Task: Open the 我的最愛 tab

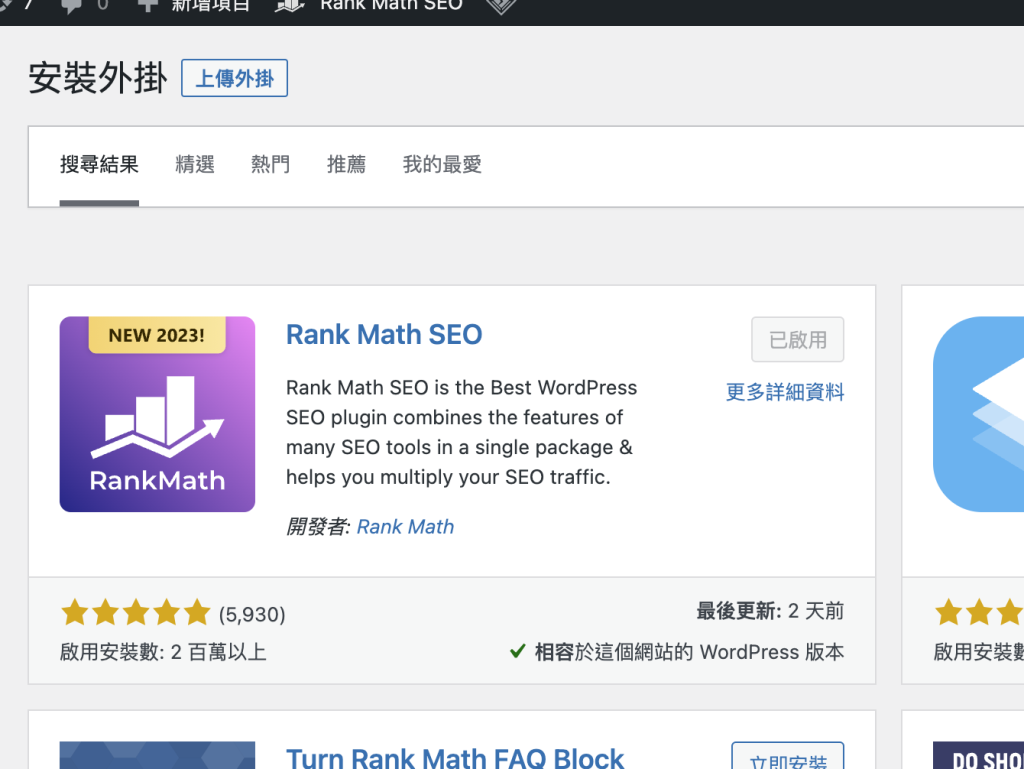Action: 442,165
